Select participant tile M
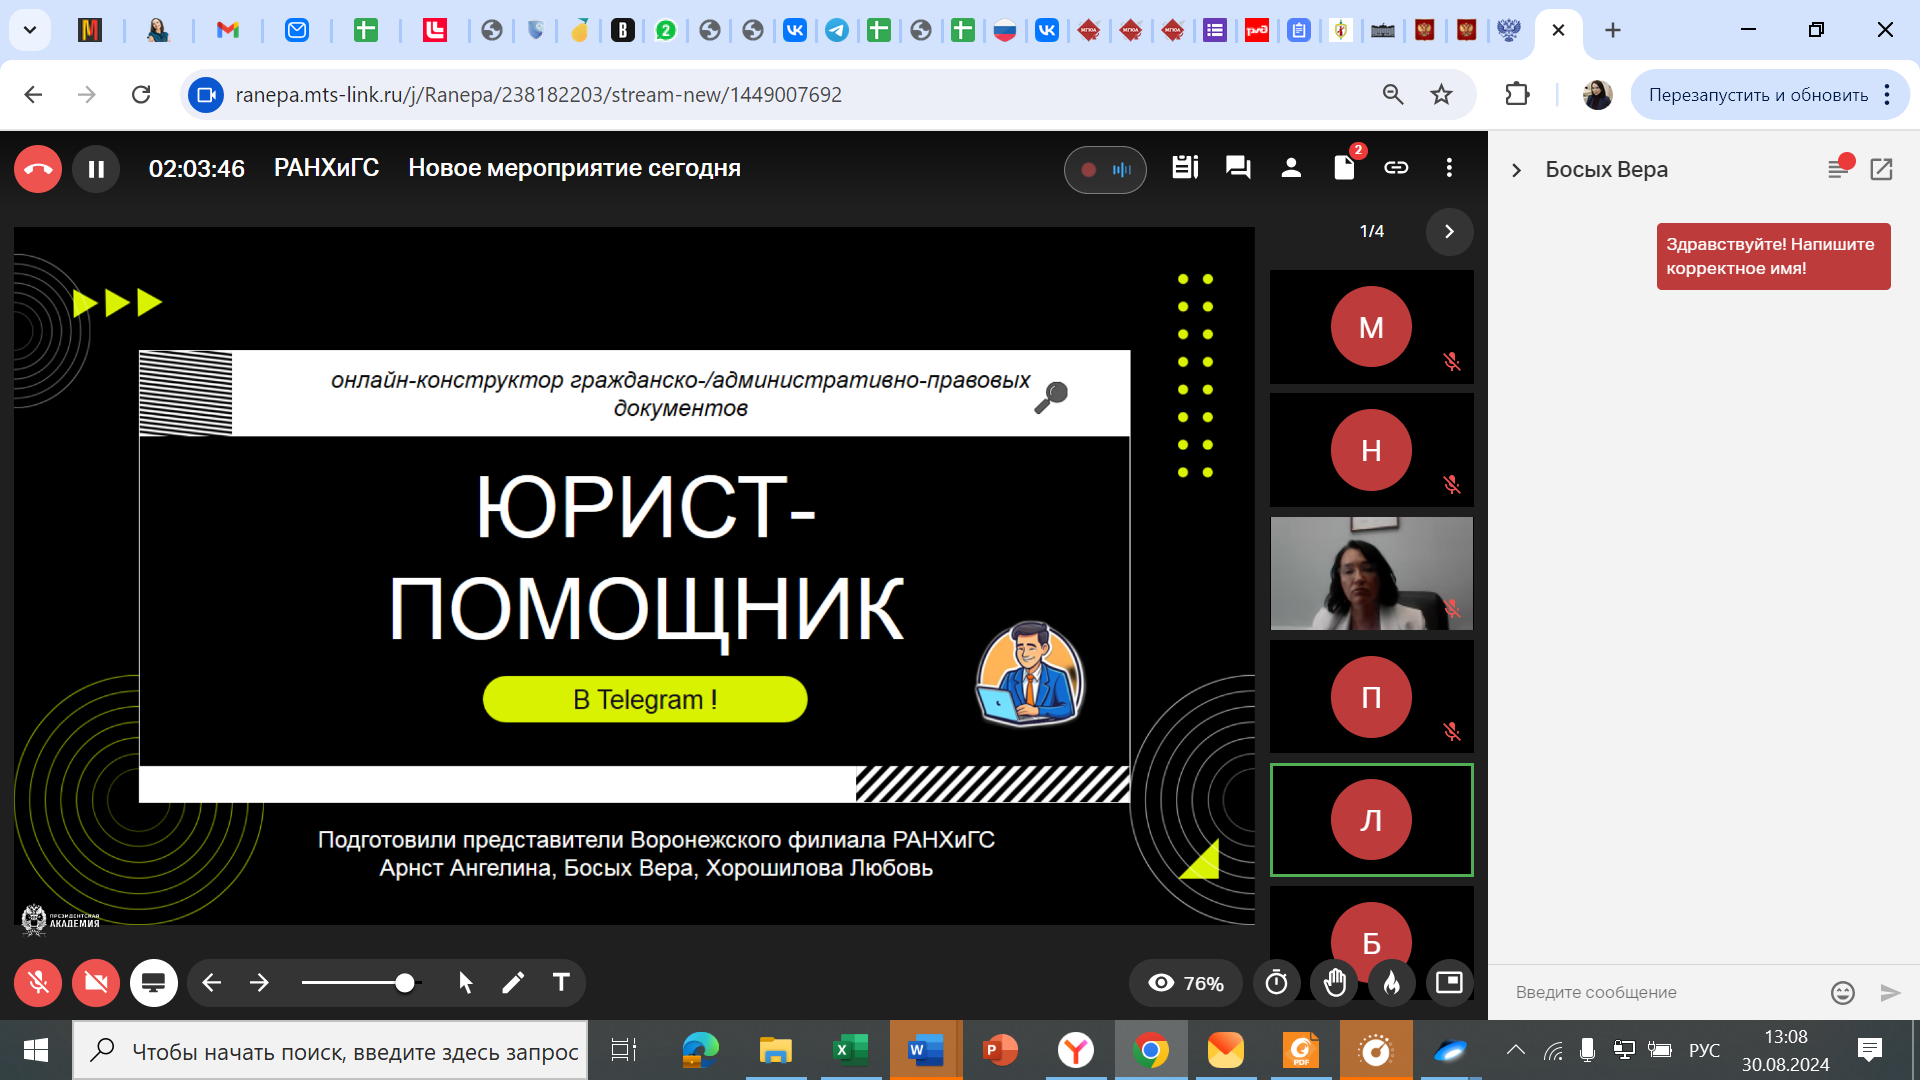The image size is (1920, 1080). coord(1371,327)
